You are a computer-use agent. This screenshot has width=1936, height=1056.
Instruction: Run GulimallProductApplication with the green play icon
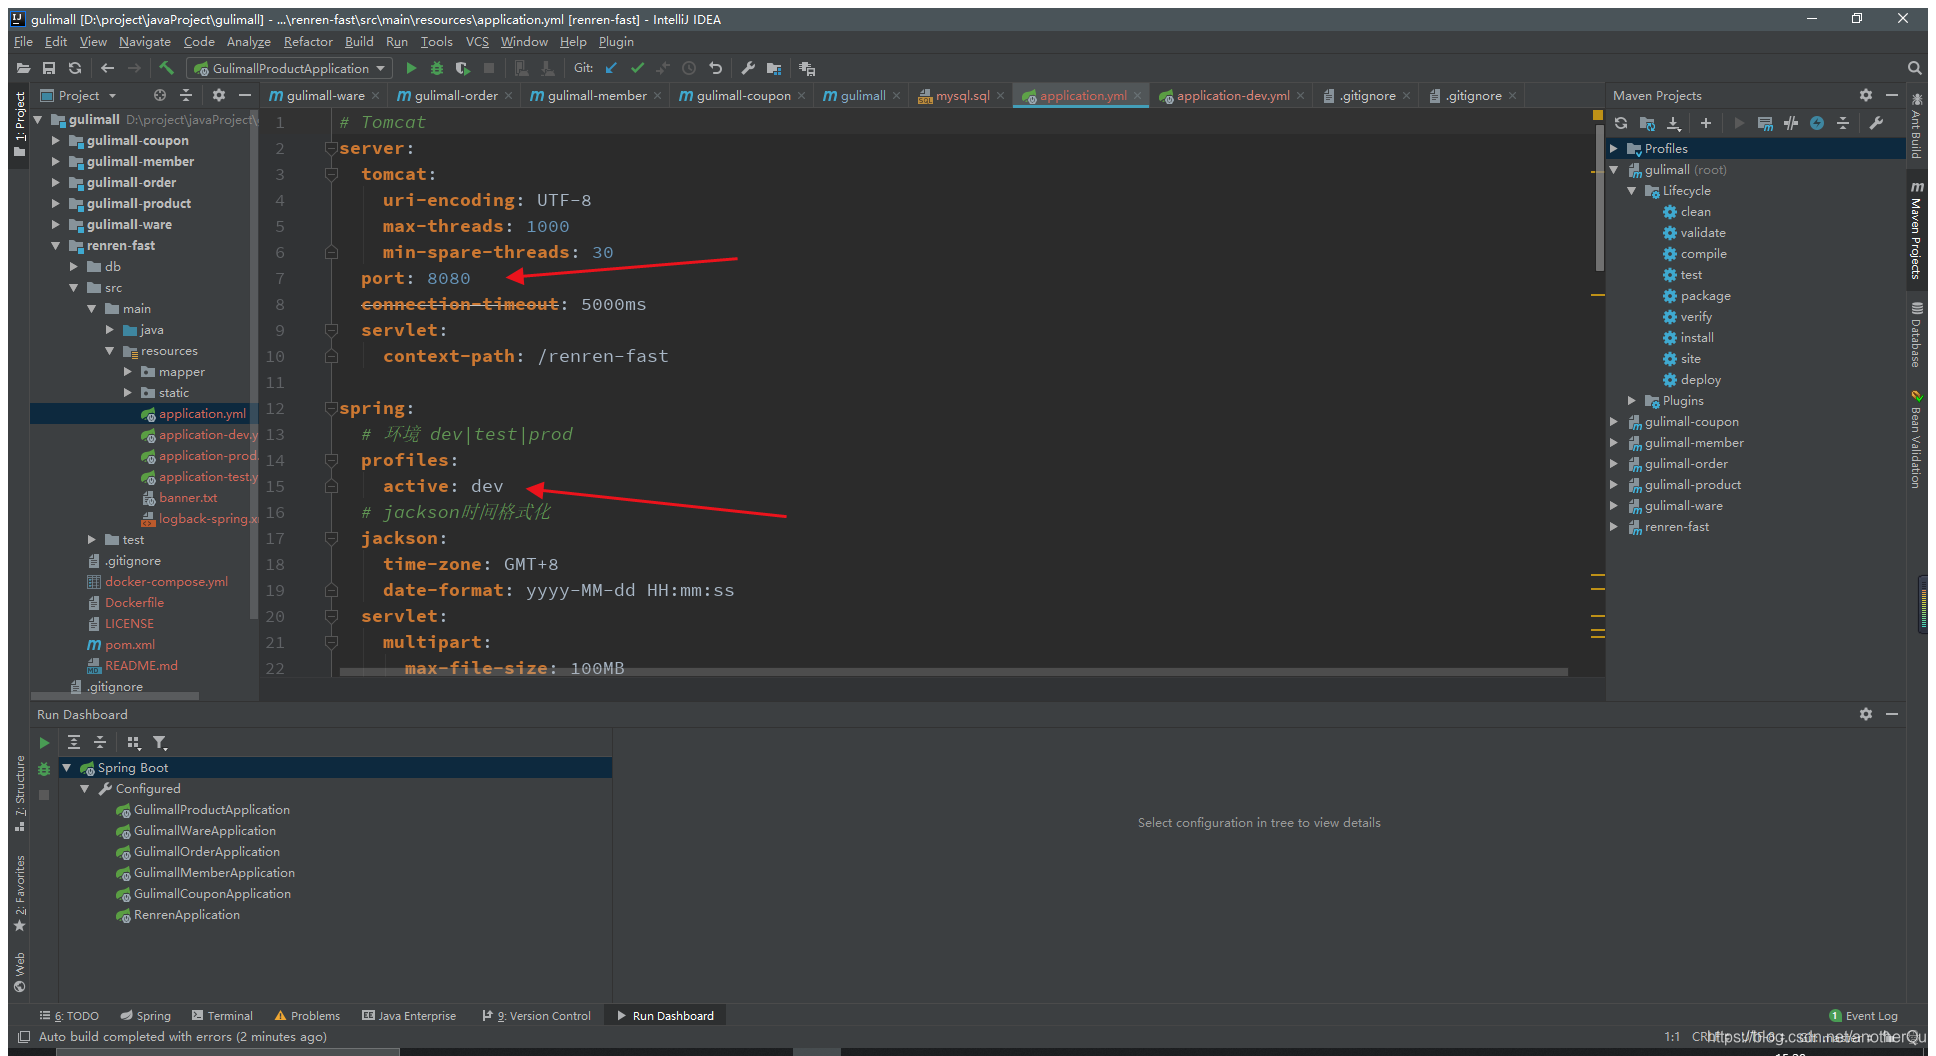[411, 68]
